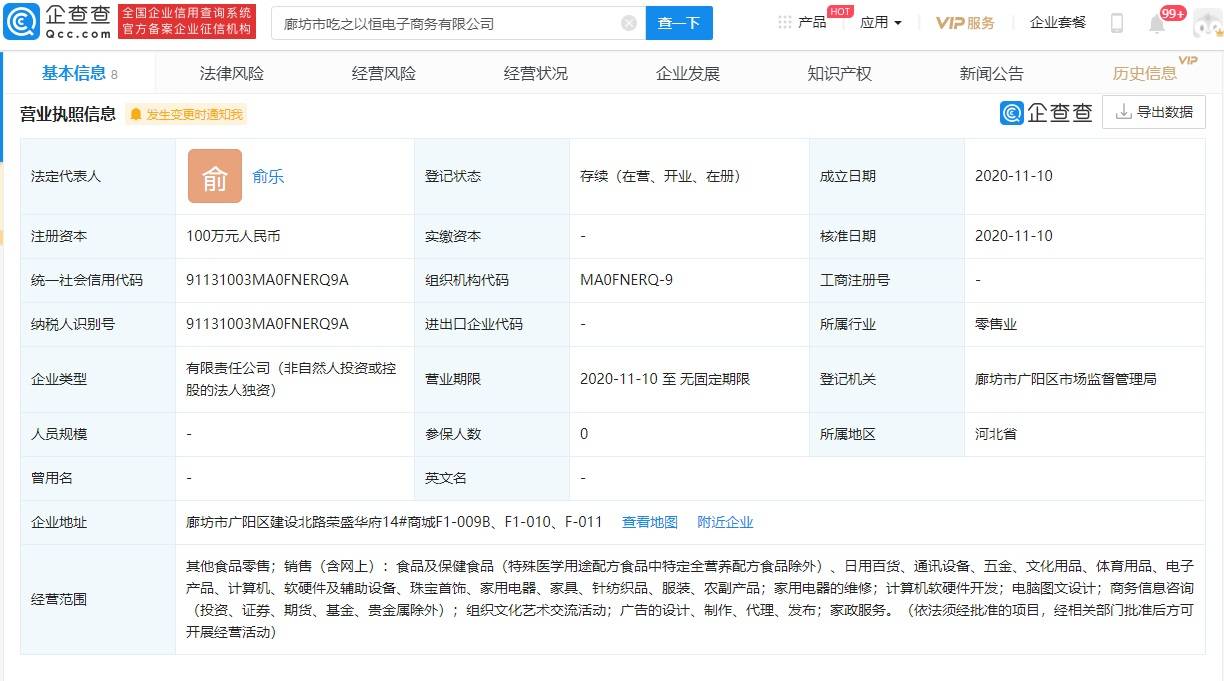Screen dimensions: 1224x681
Task: Click the 俞 legal representative avatar
Action: 215,176
